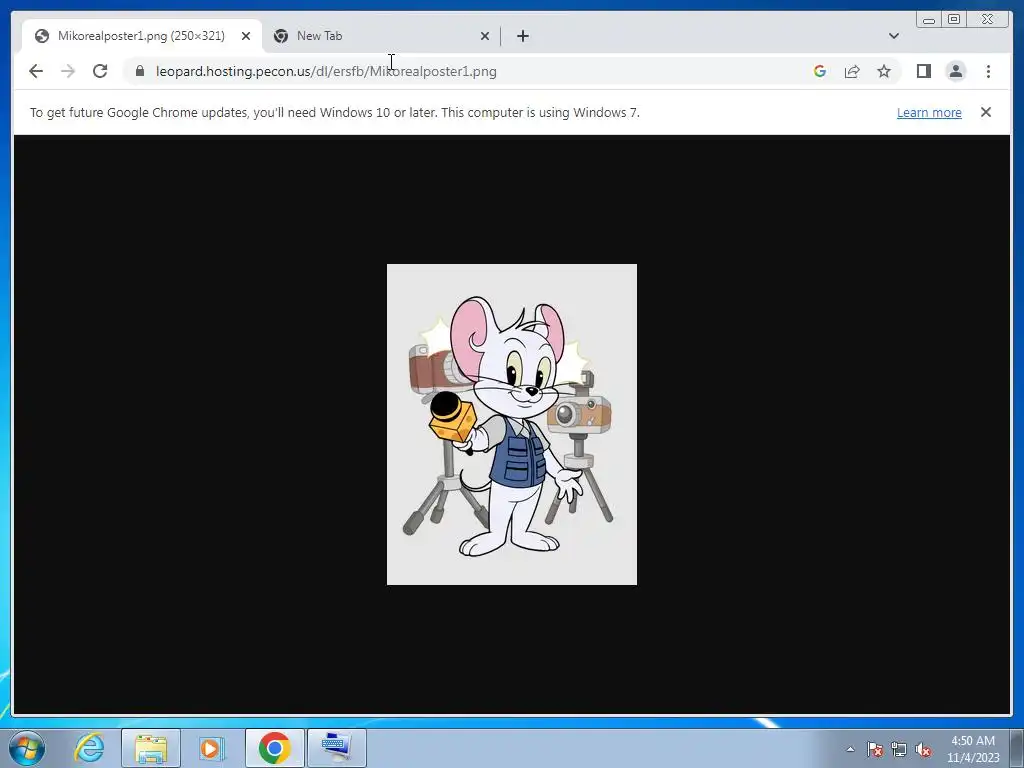
Task: Minimize the Chrome window
Action: pos(929,20)
